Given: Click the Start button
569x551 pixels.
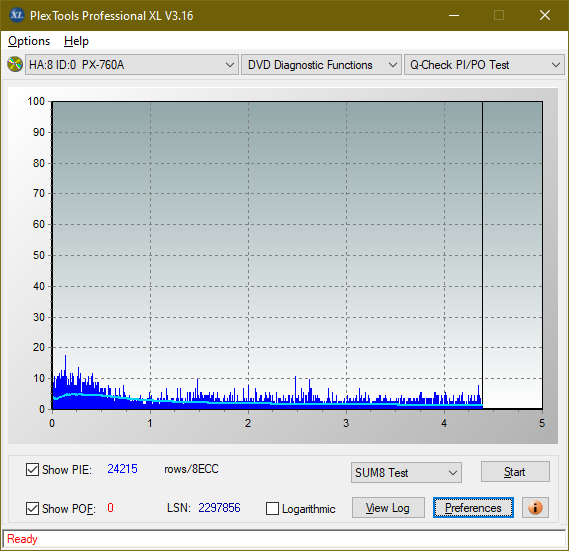Looking at the screenshot, I should [x=515, y=472].
